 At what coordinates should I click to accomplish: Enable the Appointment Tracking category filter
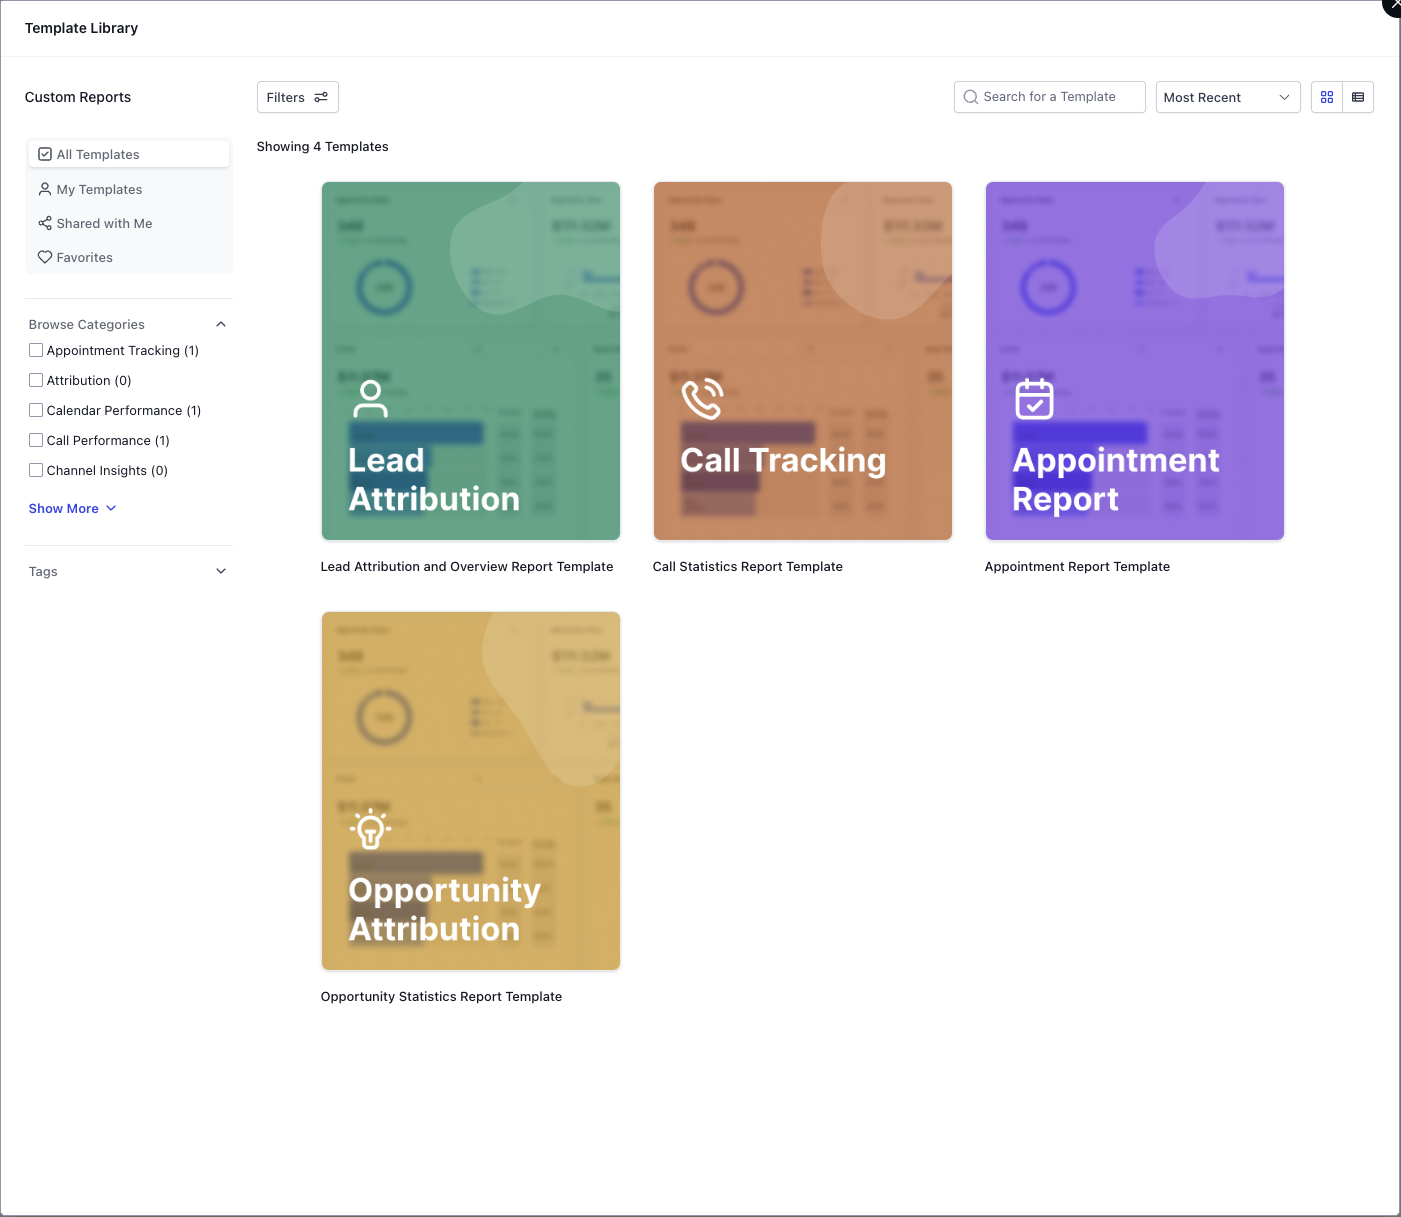tap(36, 350)
